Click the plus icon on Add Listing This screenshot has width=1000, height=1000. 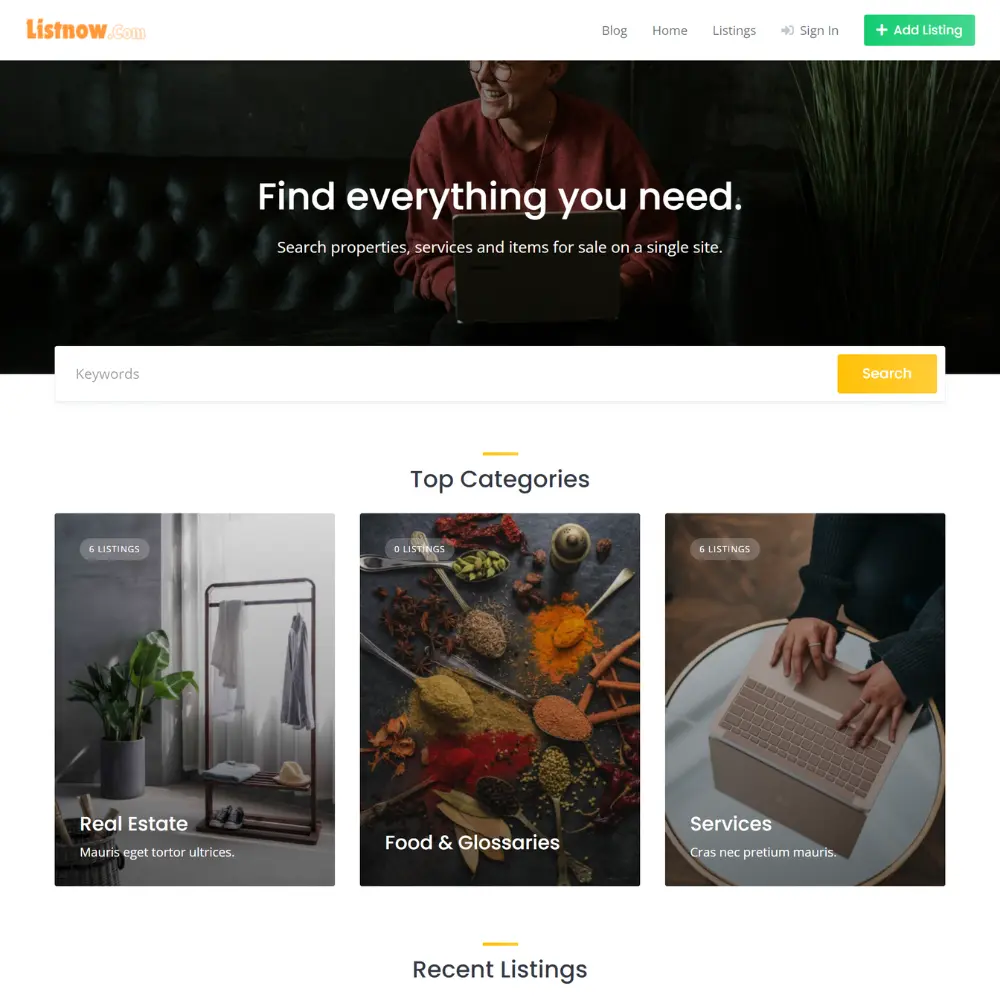pos(881,30)
